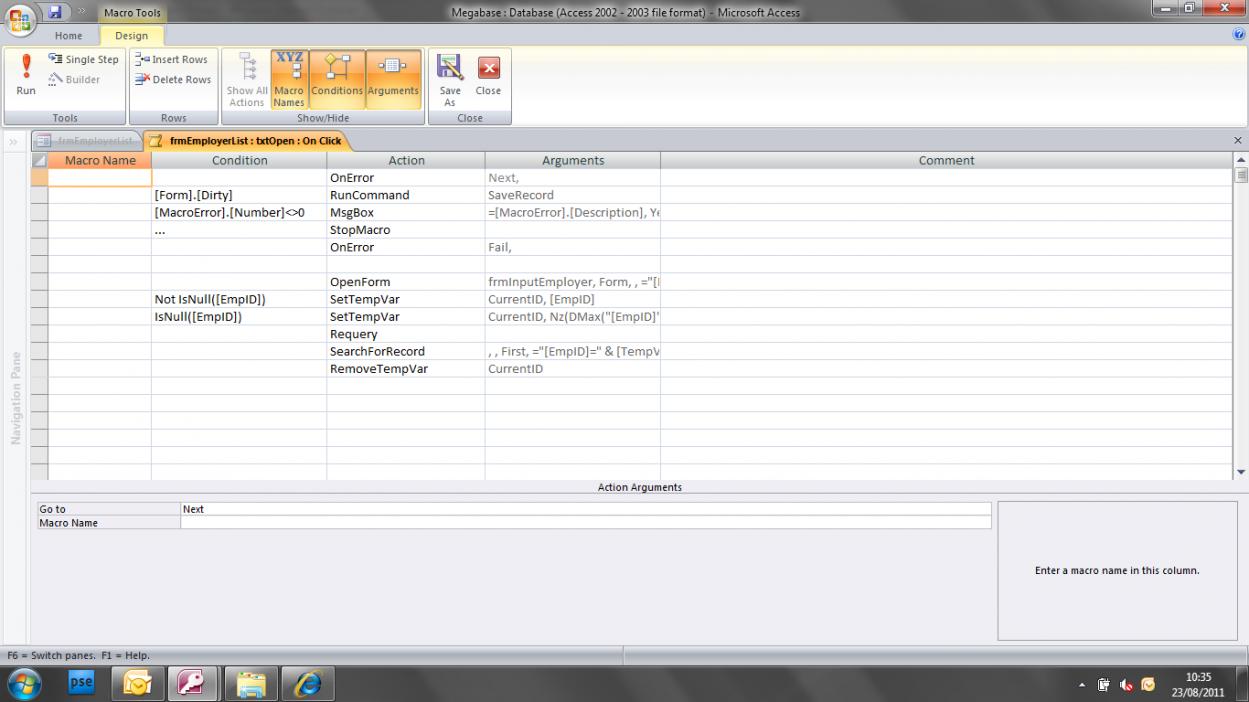Close the macro document with X
This screenshot has height=702, width=1249.
click(1238, 141)
